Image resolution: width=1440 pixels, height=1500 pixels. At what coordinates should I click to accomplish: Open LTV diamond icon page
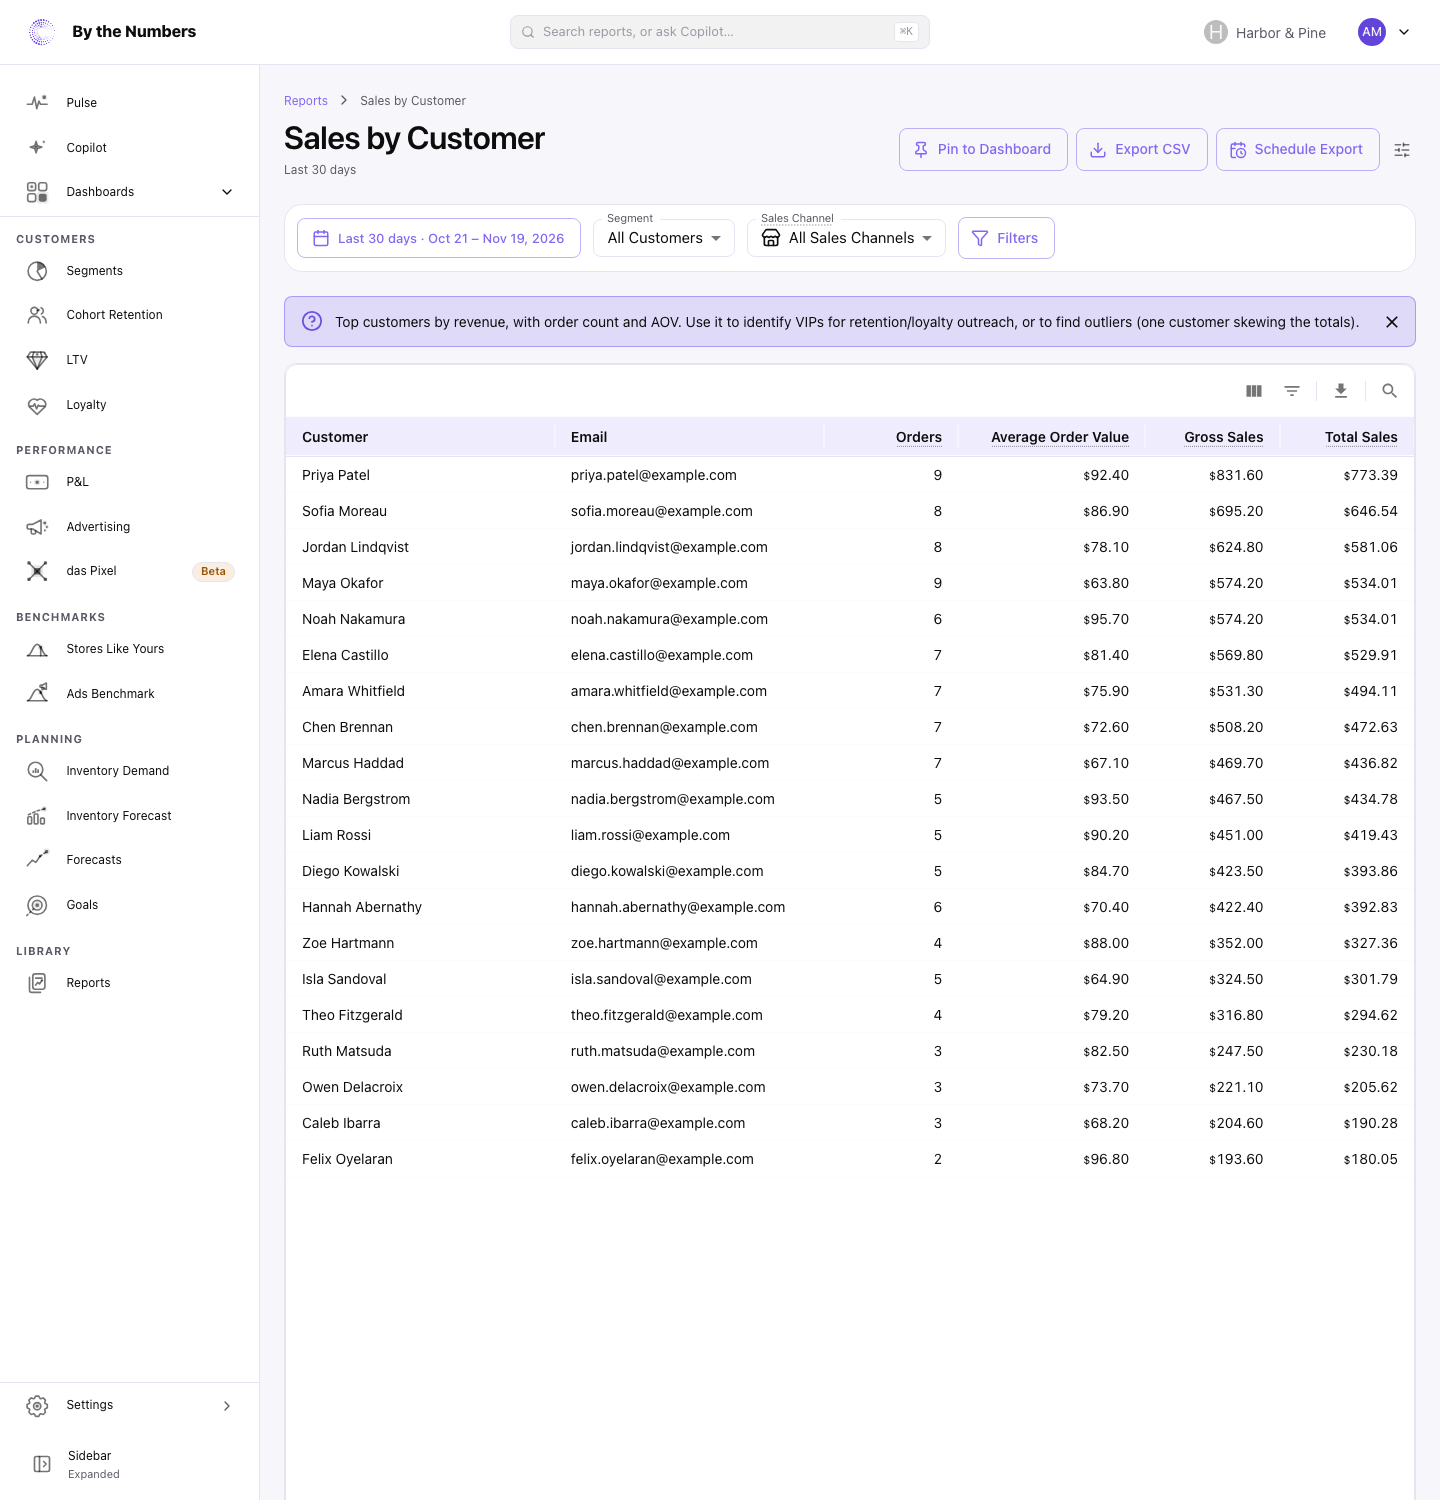coord(130,360)
